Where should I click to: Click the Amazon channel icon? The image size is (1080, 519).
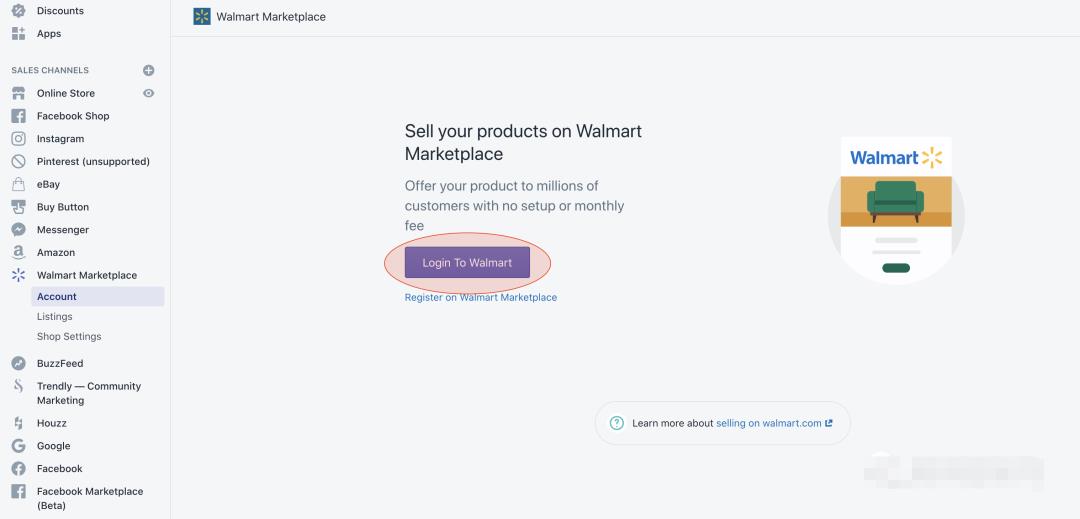coord(18,253)
